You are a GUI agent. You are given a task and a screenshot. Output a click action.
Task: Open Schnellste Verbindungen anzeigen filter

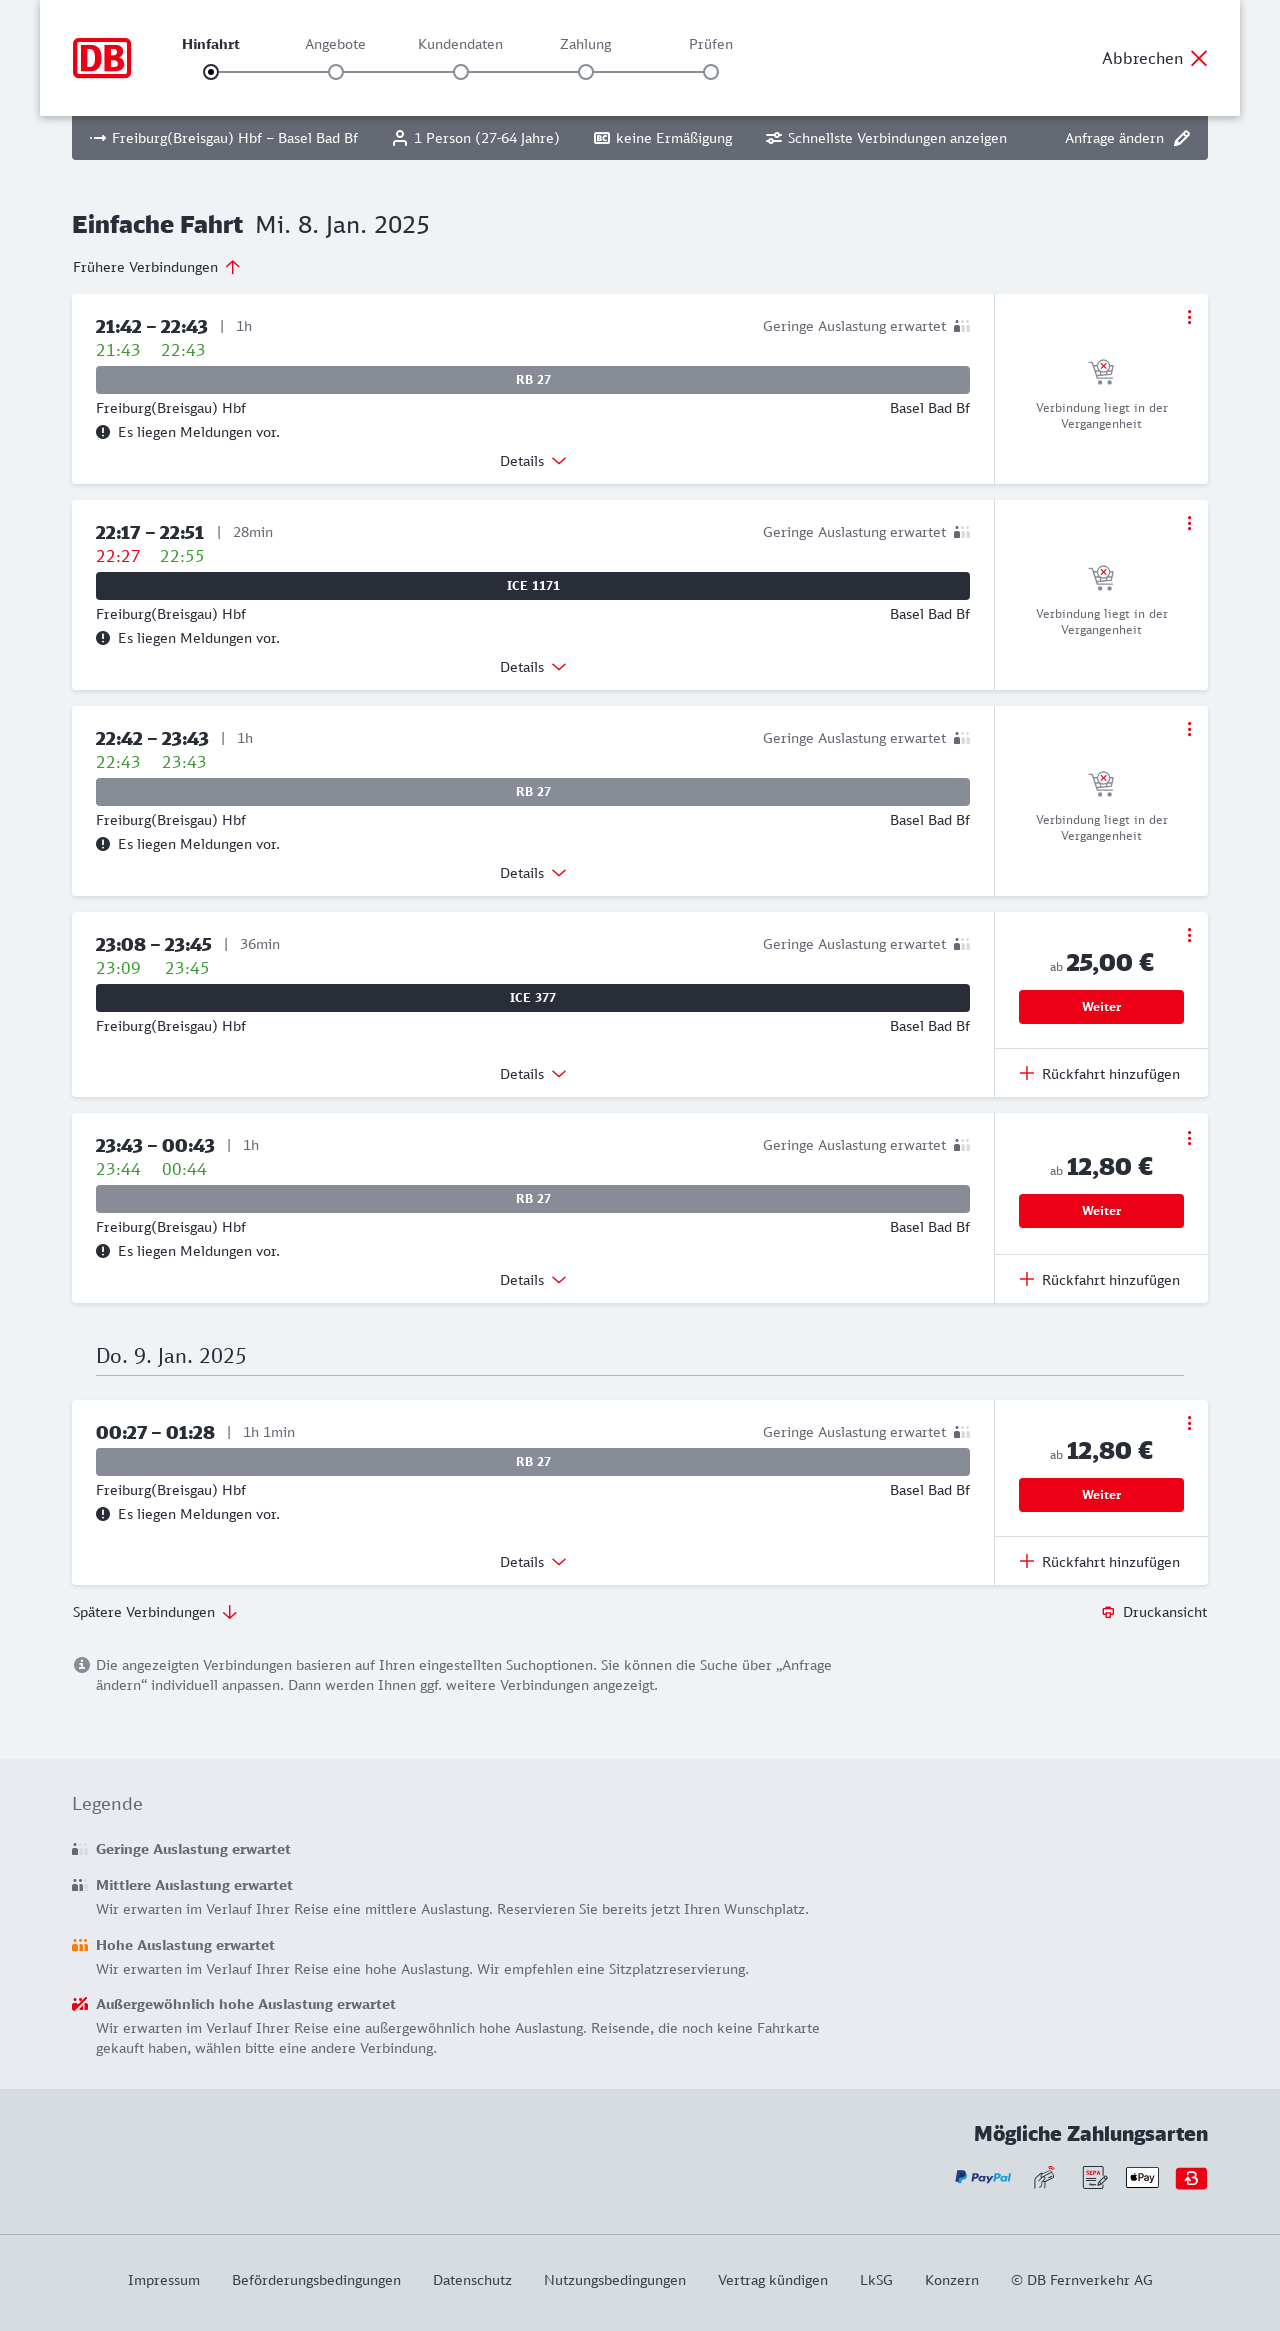pos(886,138)
